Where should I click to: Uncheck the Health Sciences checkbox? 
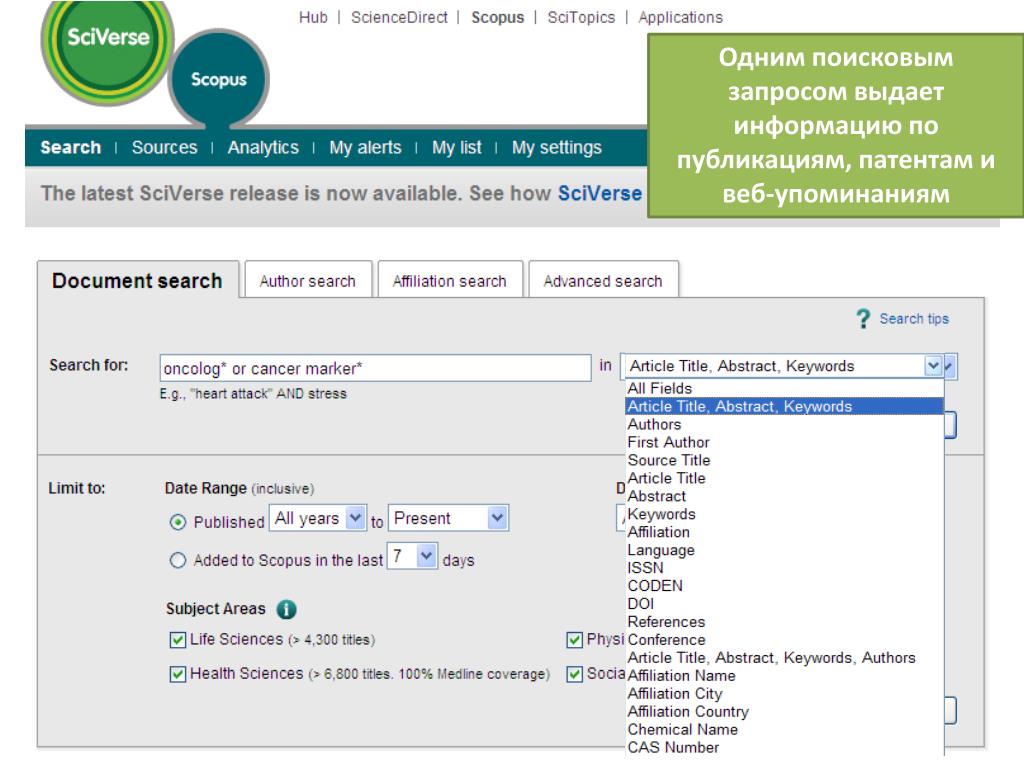(178, 673)
